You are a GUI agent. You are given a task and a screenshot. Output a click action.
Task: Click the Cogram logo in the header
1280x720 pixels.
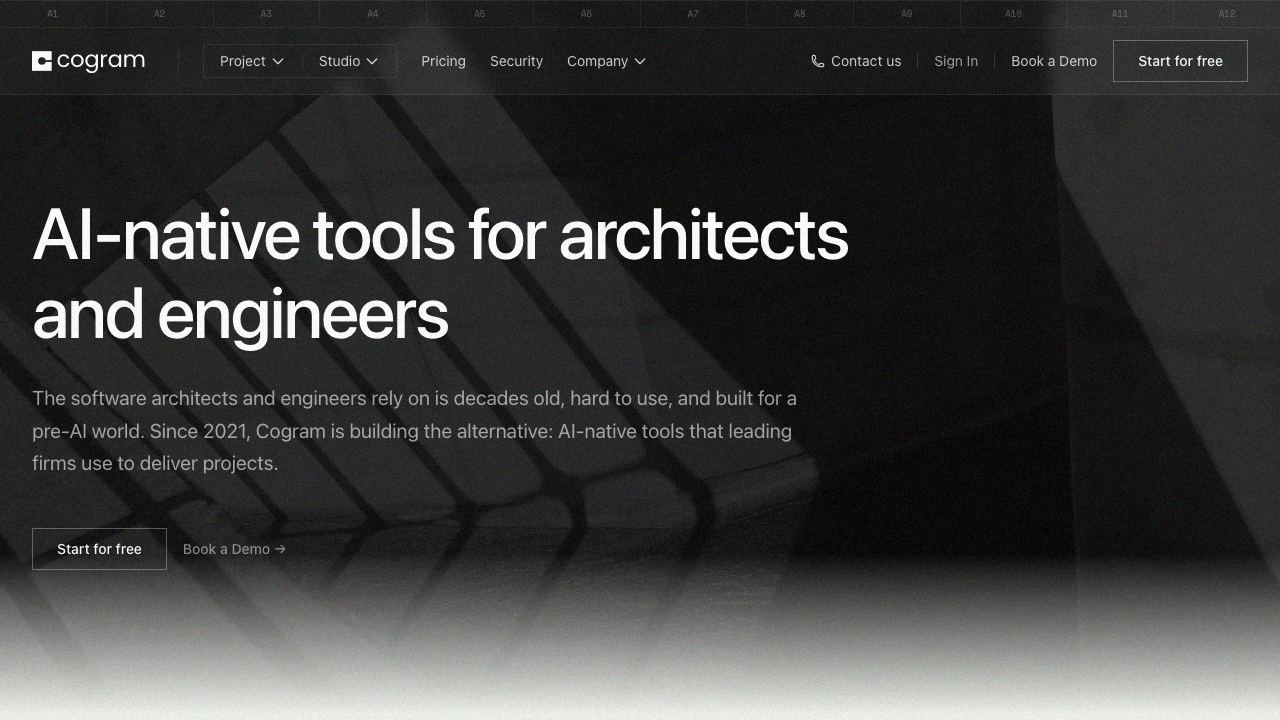click(x=88, y=61)
